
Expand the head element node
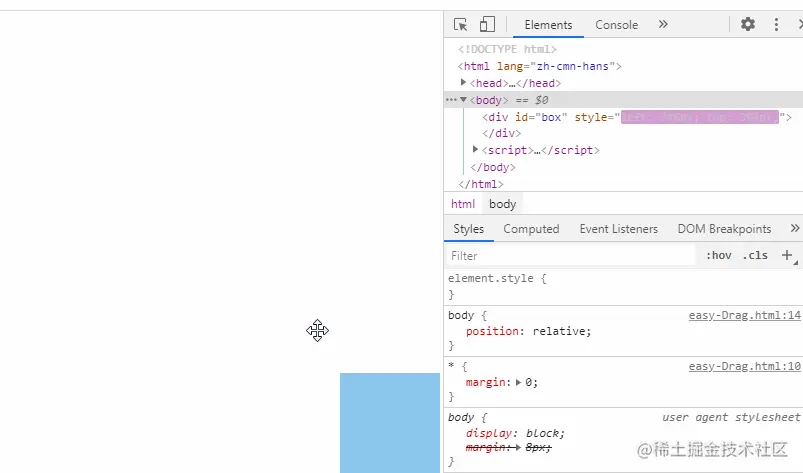(463, 82)
